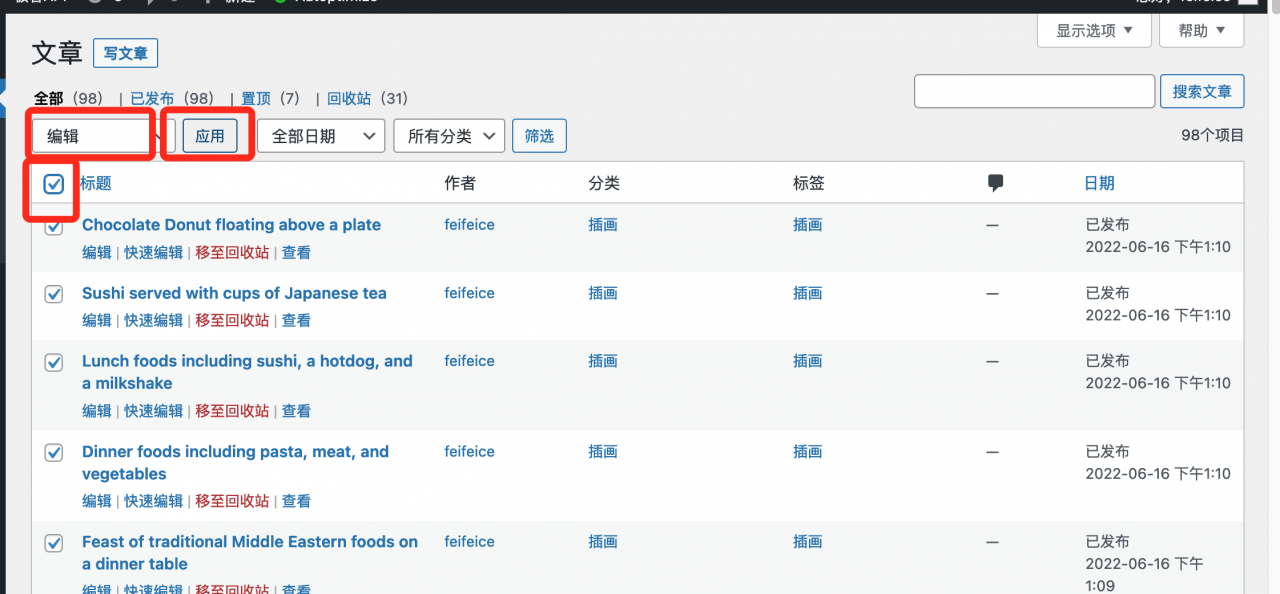
Task: View the 置顶 sticky posts
Action: click(256, 98)
